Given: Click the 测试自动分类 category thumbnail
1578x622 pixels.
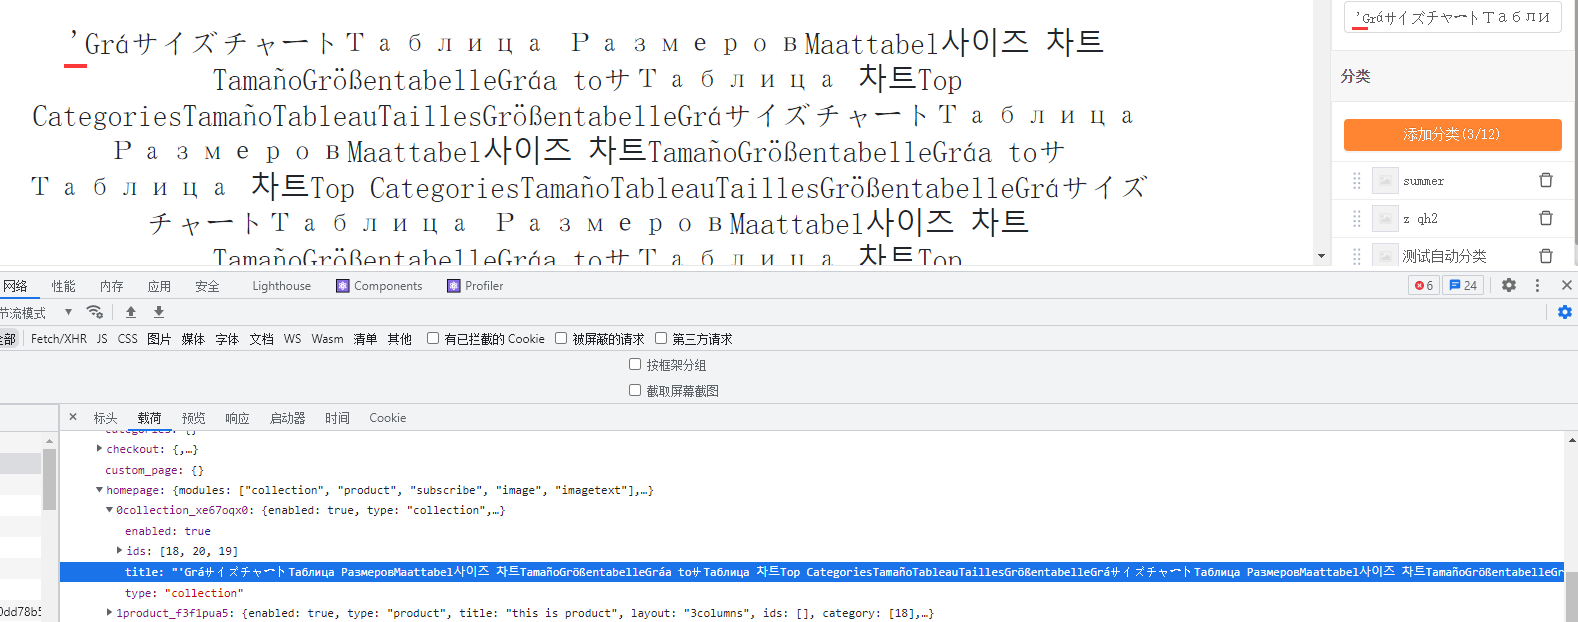Looking at the screenshot, I should [1385, 256].
